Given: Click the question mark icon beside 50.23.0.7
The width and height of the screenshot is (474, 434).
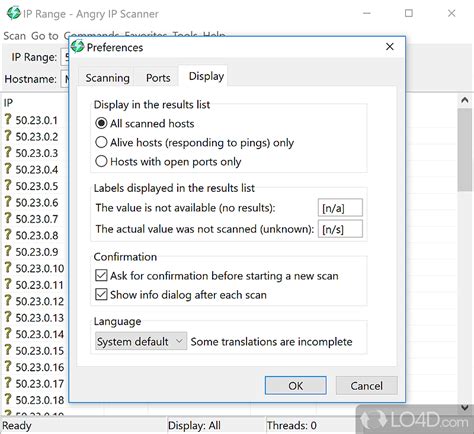Looking at the screenshot, I should (x=8, y=218).
